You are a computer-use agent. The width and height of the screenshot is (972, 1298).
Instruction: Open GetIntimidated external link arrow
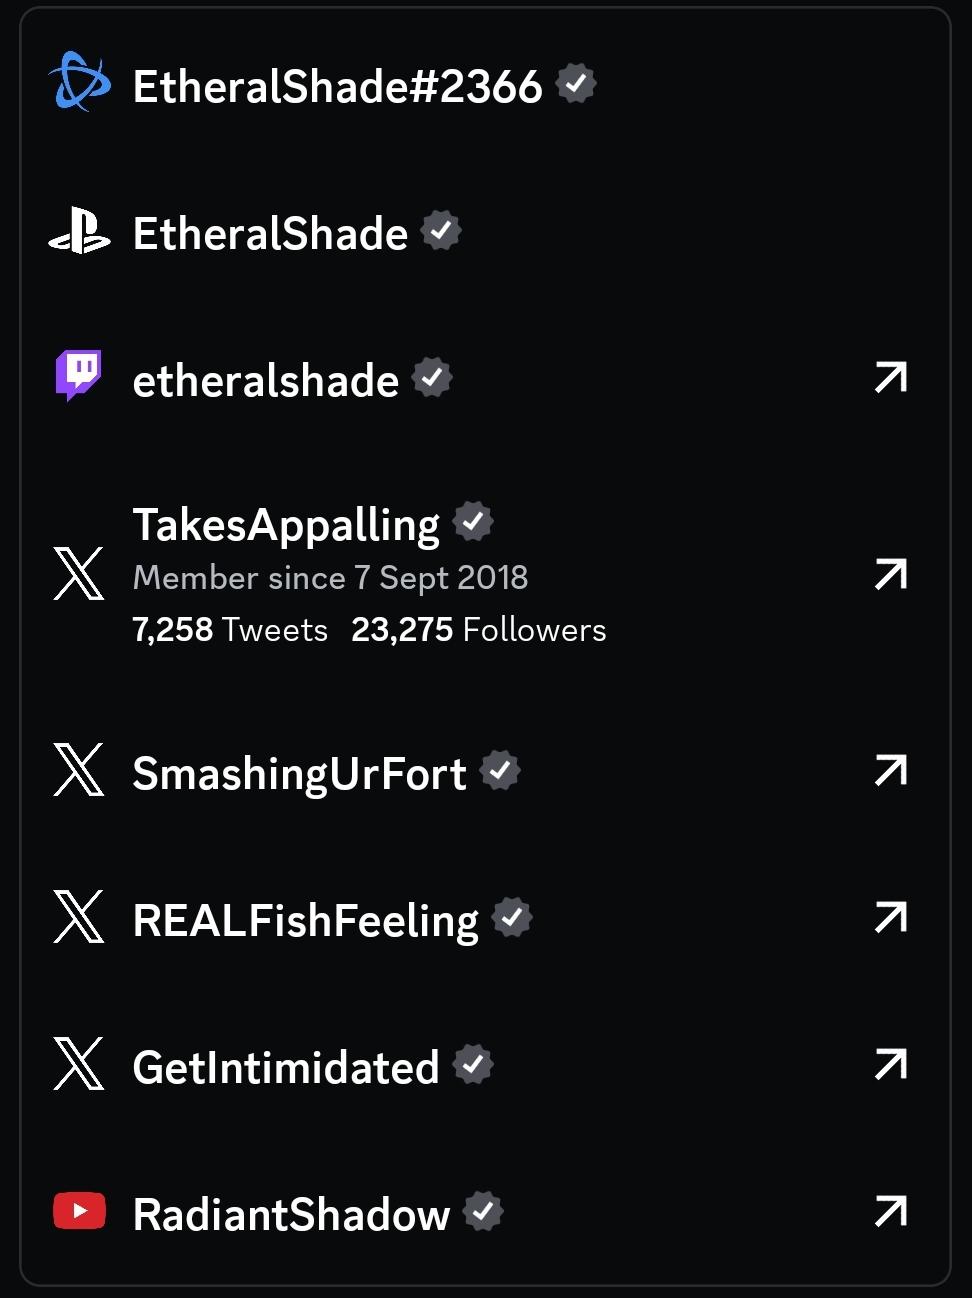pos(890,1064)
